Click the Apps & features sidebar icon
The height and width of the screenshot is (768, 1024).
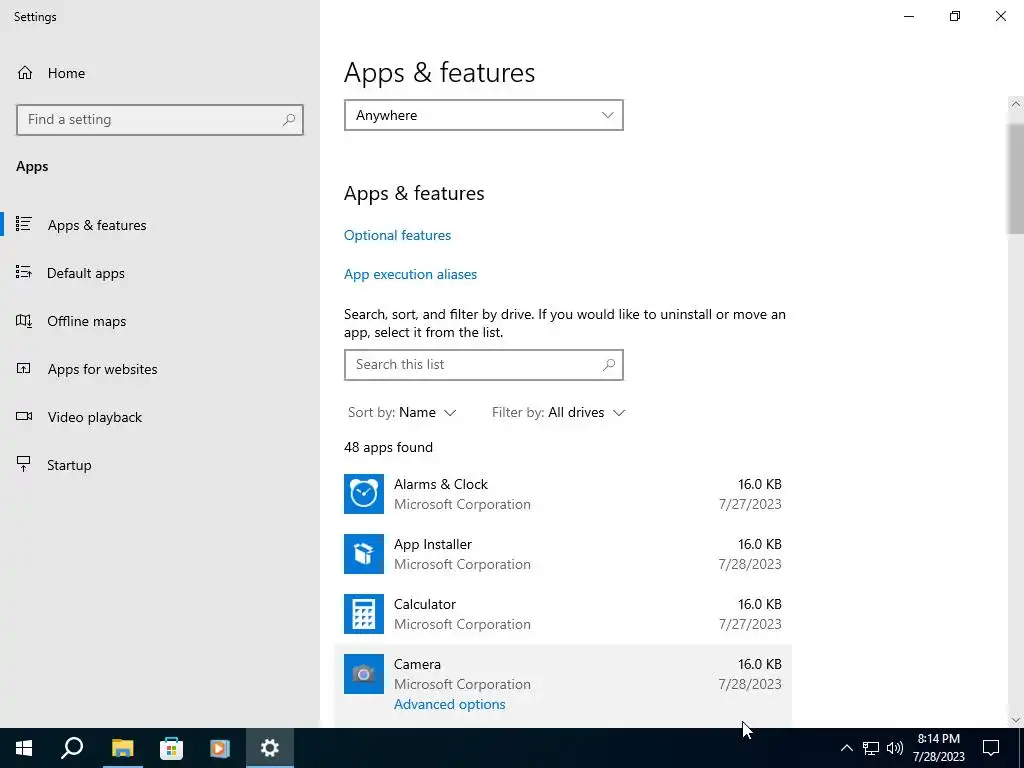24,225
